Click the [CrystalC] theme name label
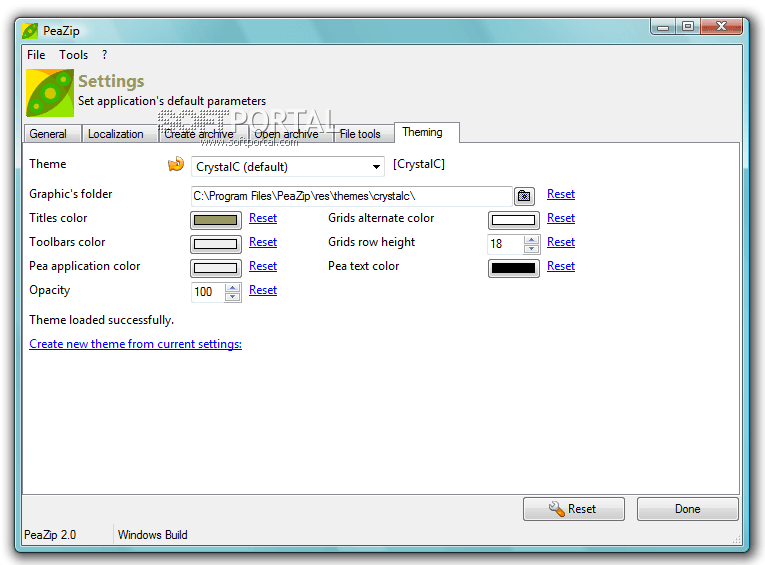The width and height of the screenshot is (765, 565). (x=419, y=164)
